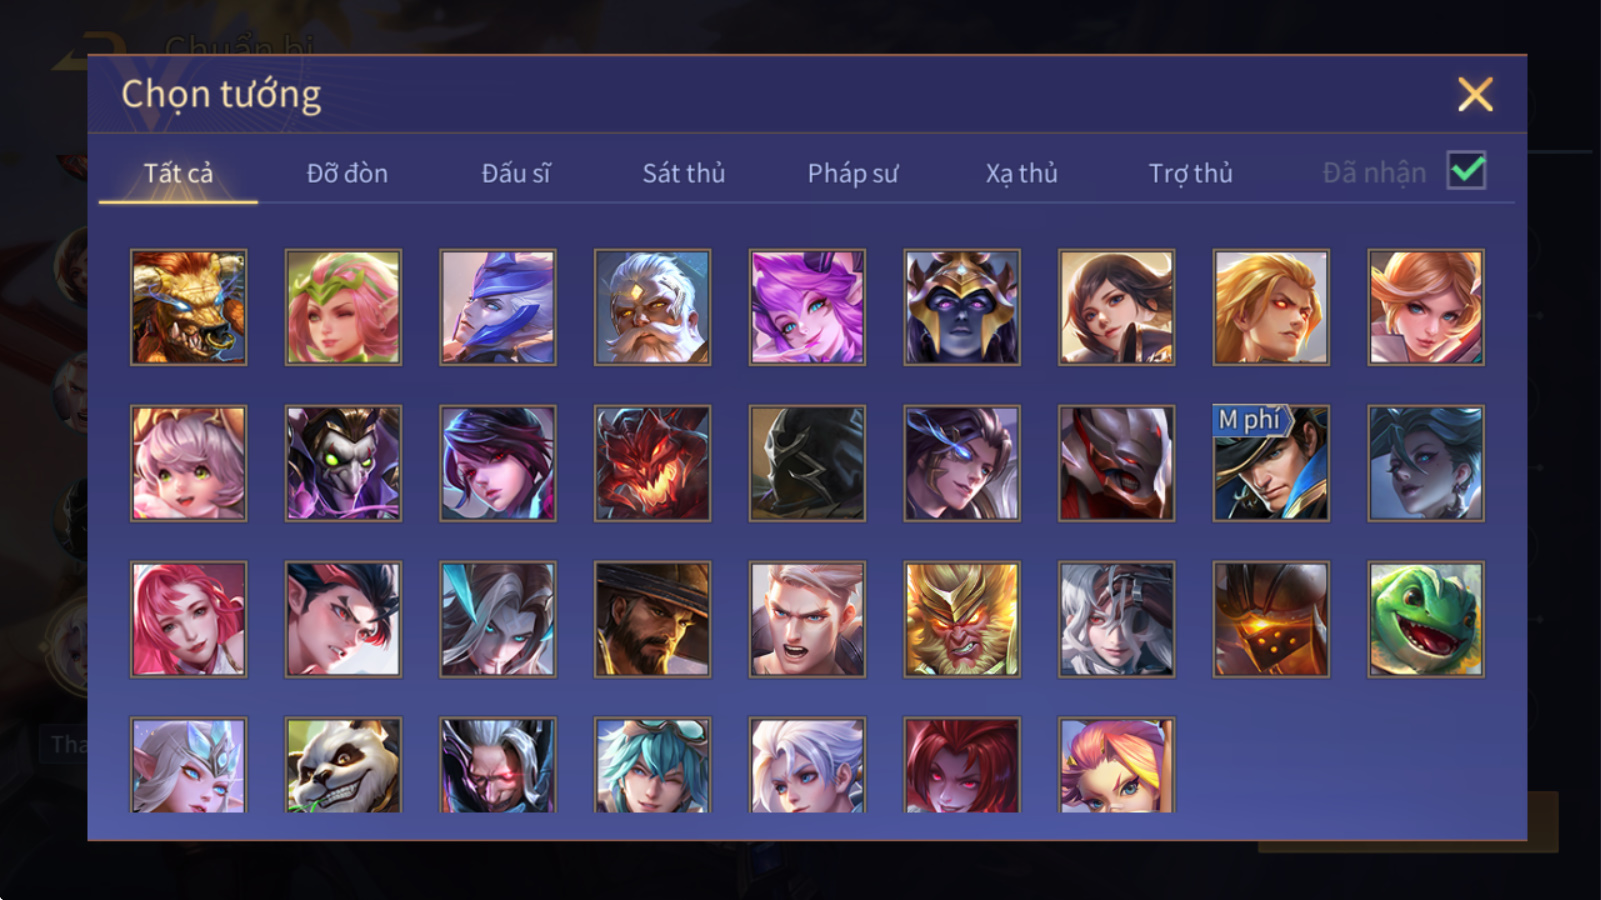1601x900 pixels.
Task: Filter heroes by Xạ thủ
Action: [1021, 173]
